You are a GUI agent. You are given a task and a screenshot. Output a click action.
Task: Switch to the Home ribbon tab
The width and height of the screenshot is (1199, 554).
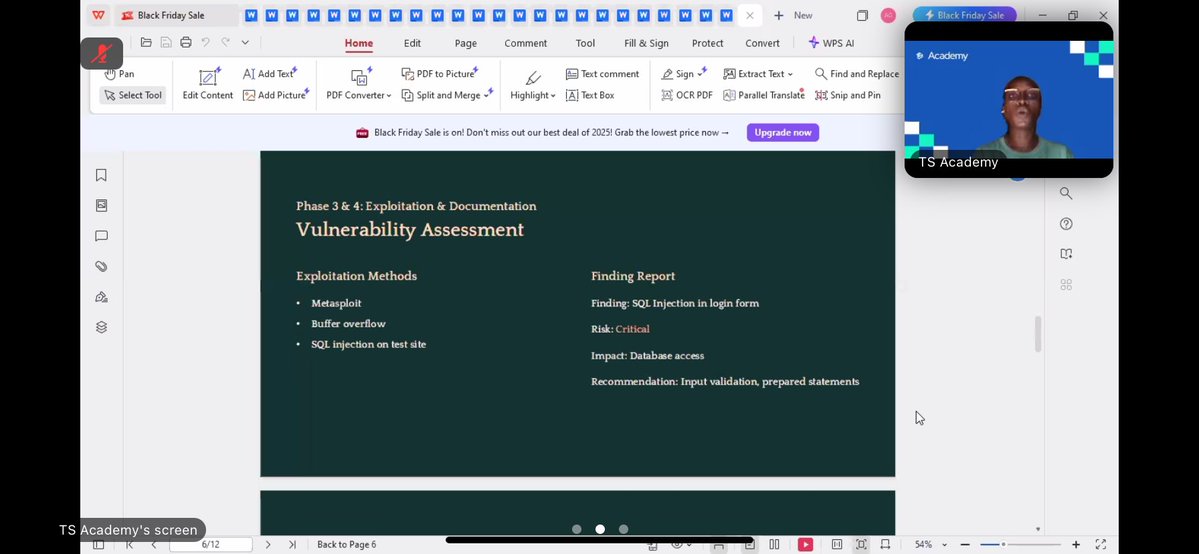tap(359, 44)
